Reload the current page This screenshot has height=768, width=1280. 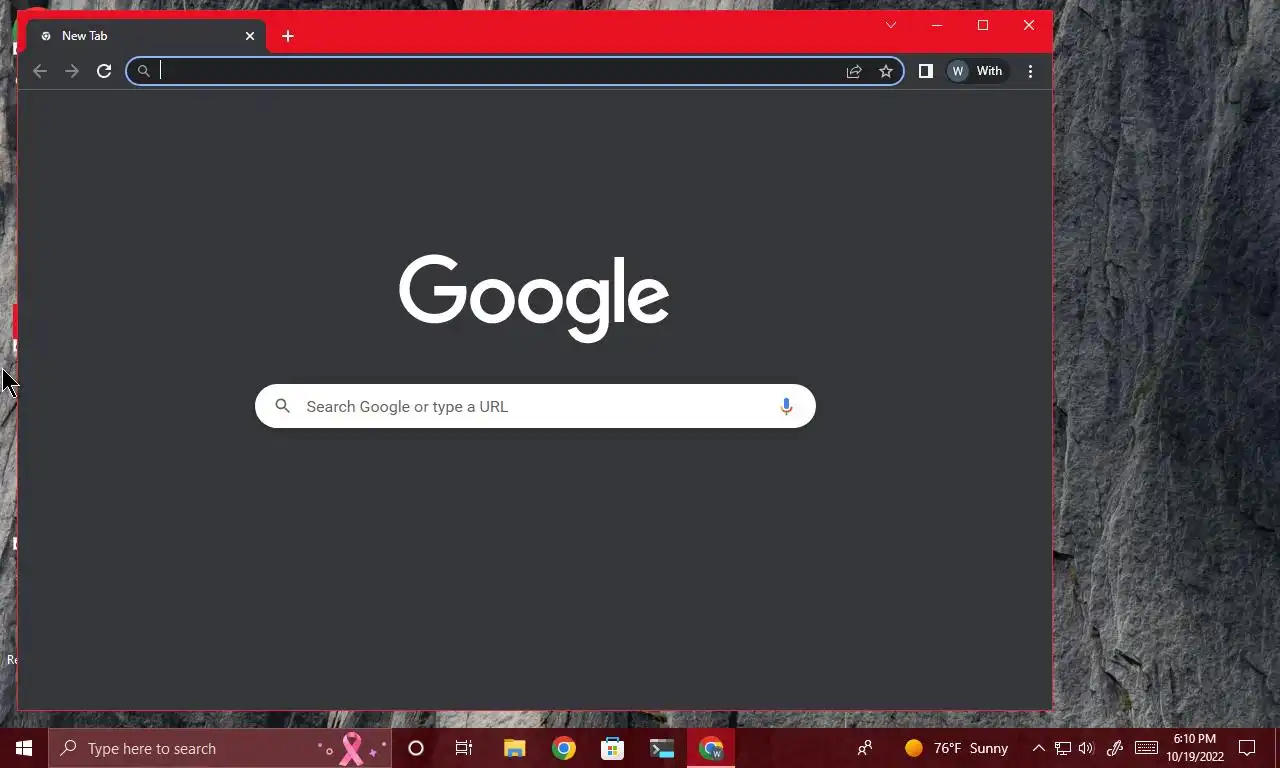click(x=104, y=71)
